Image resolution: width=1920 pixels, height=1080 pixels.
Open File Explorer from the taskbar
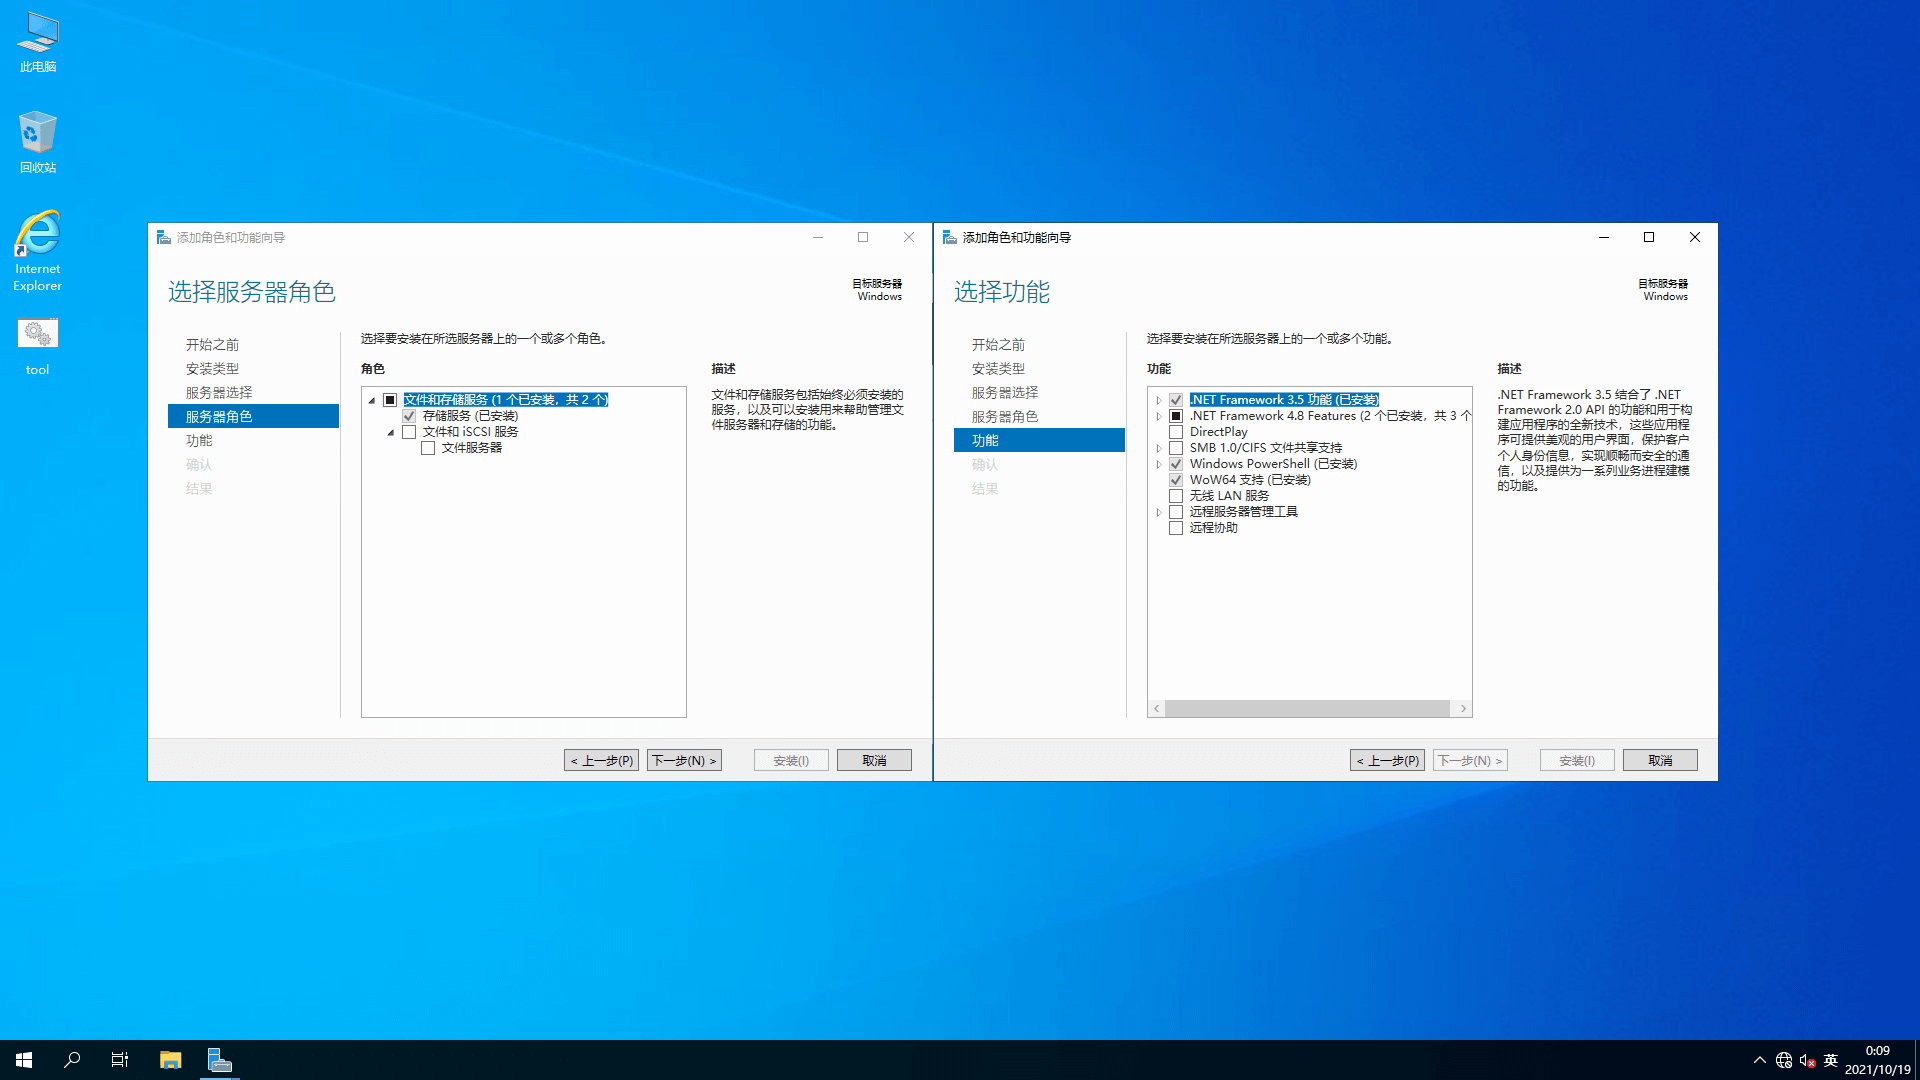click(170, 1060)
